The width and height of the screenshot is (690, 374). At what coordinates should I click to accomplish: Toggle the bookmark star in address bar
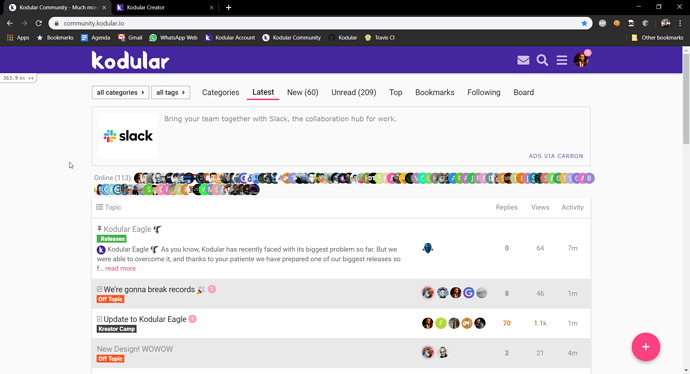[x=584, y=23]
